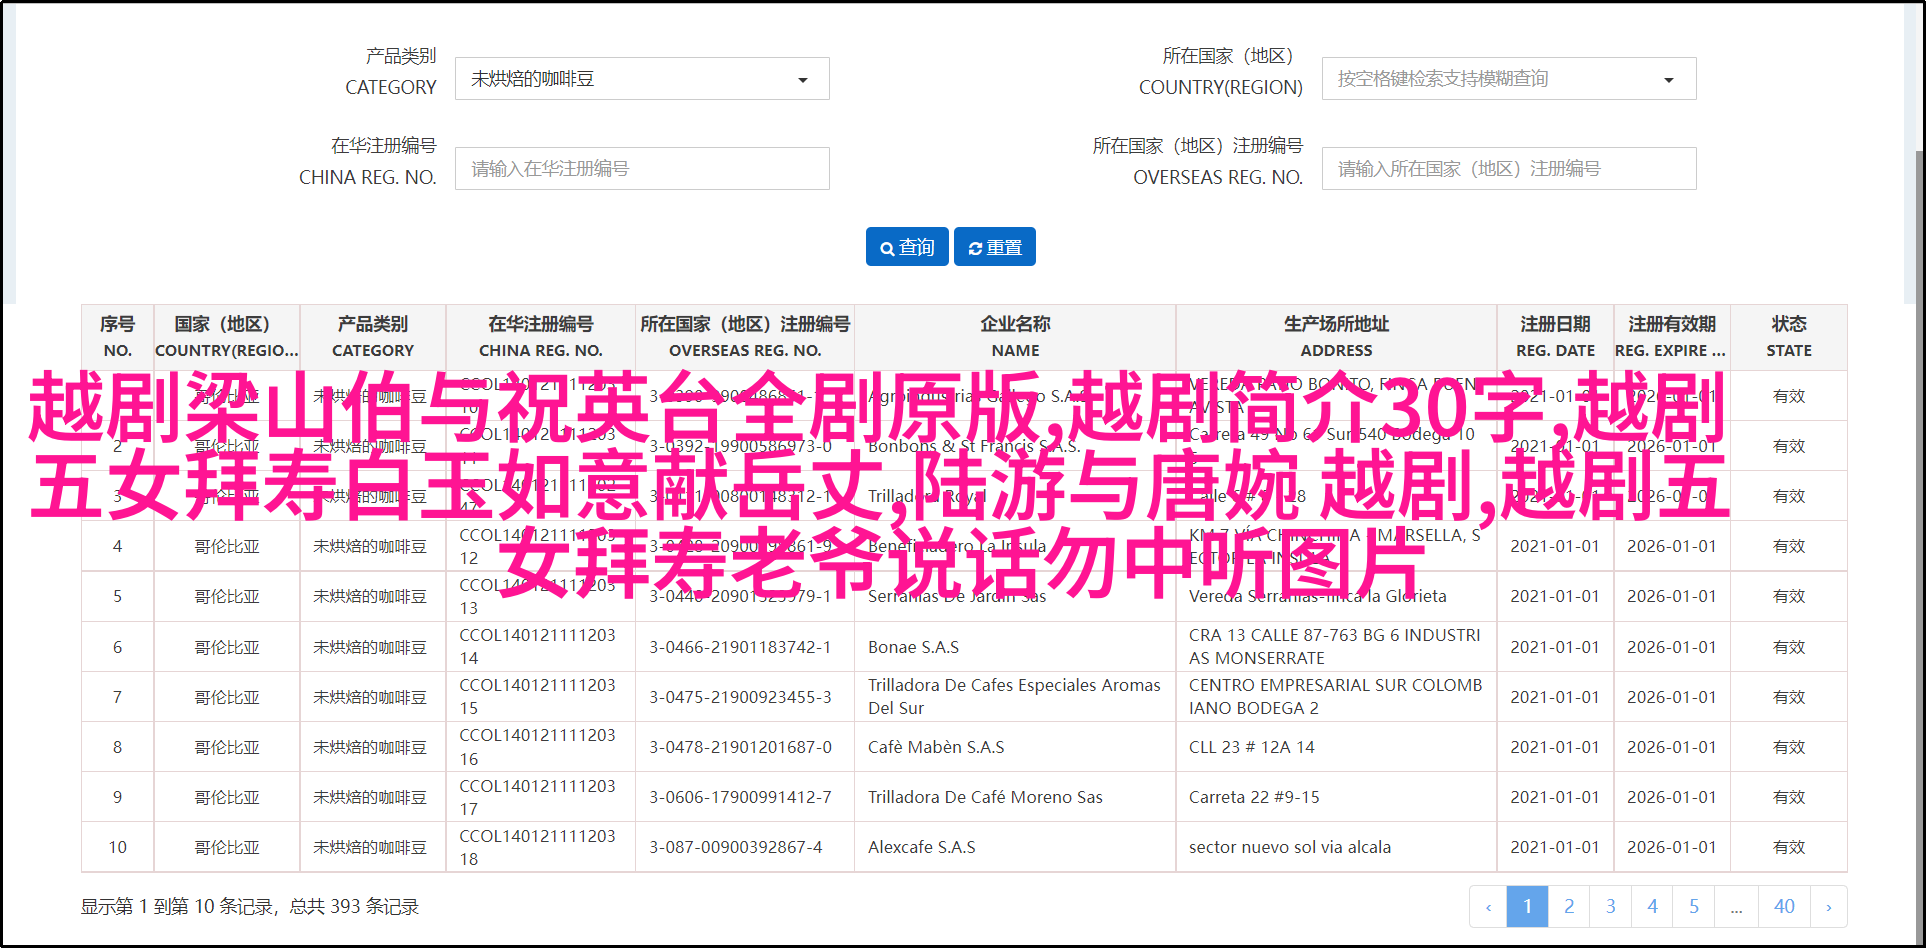The image size is (1927, 950).
Task: Click the 序号 NO. column header
Action: (117, 337)
